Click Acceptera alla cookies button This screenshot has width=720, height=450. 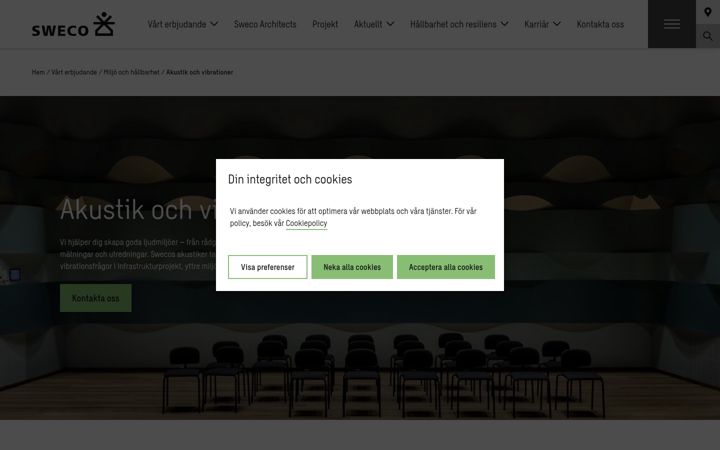click(446, 267)
